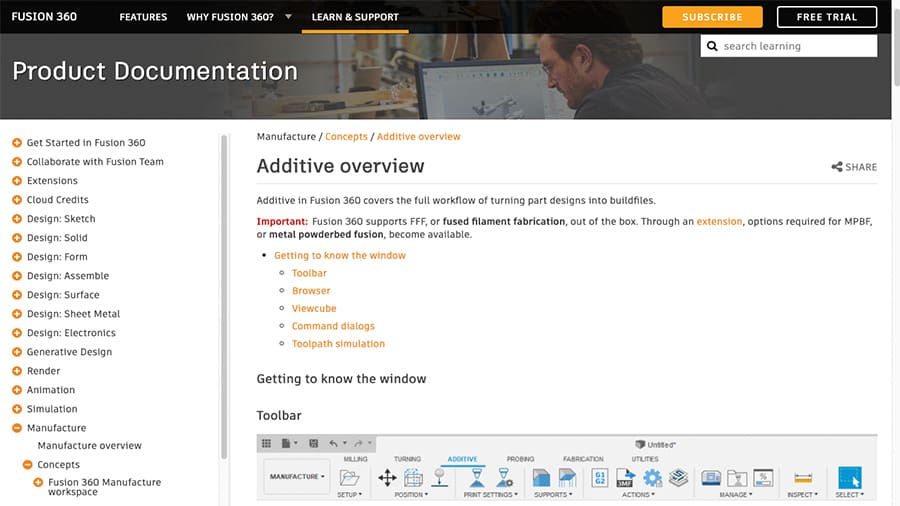Click the Save disk icon in toolbar image
Screen dimensions: 900x506
tap(313, 443)
